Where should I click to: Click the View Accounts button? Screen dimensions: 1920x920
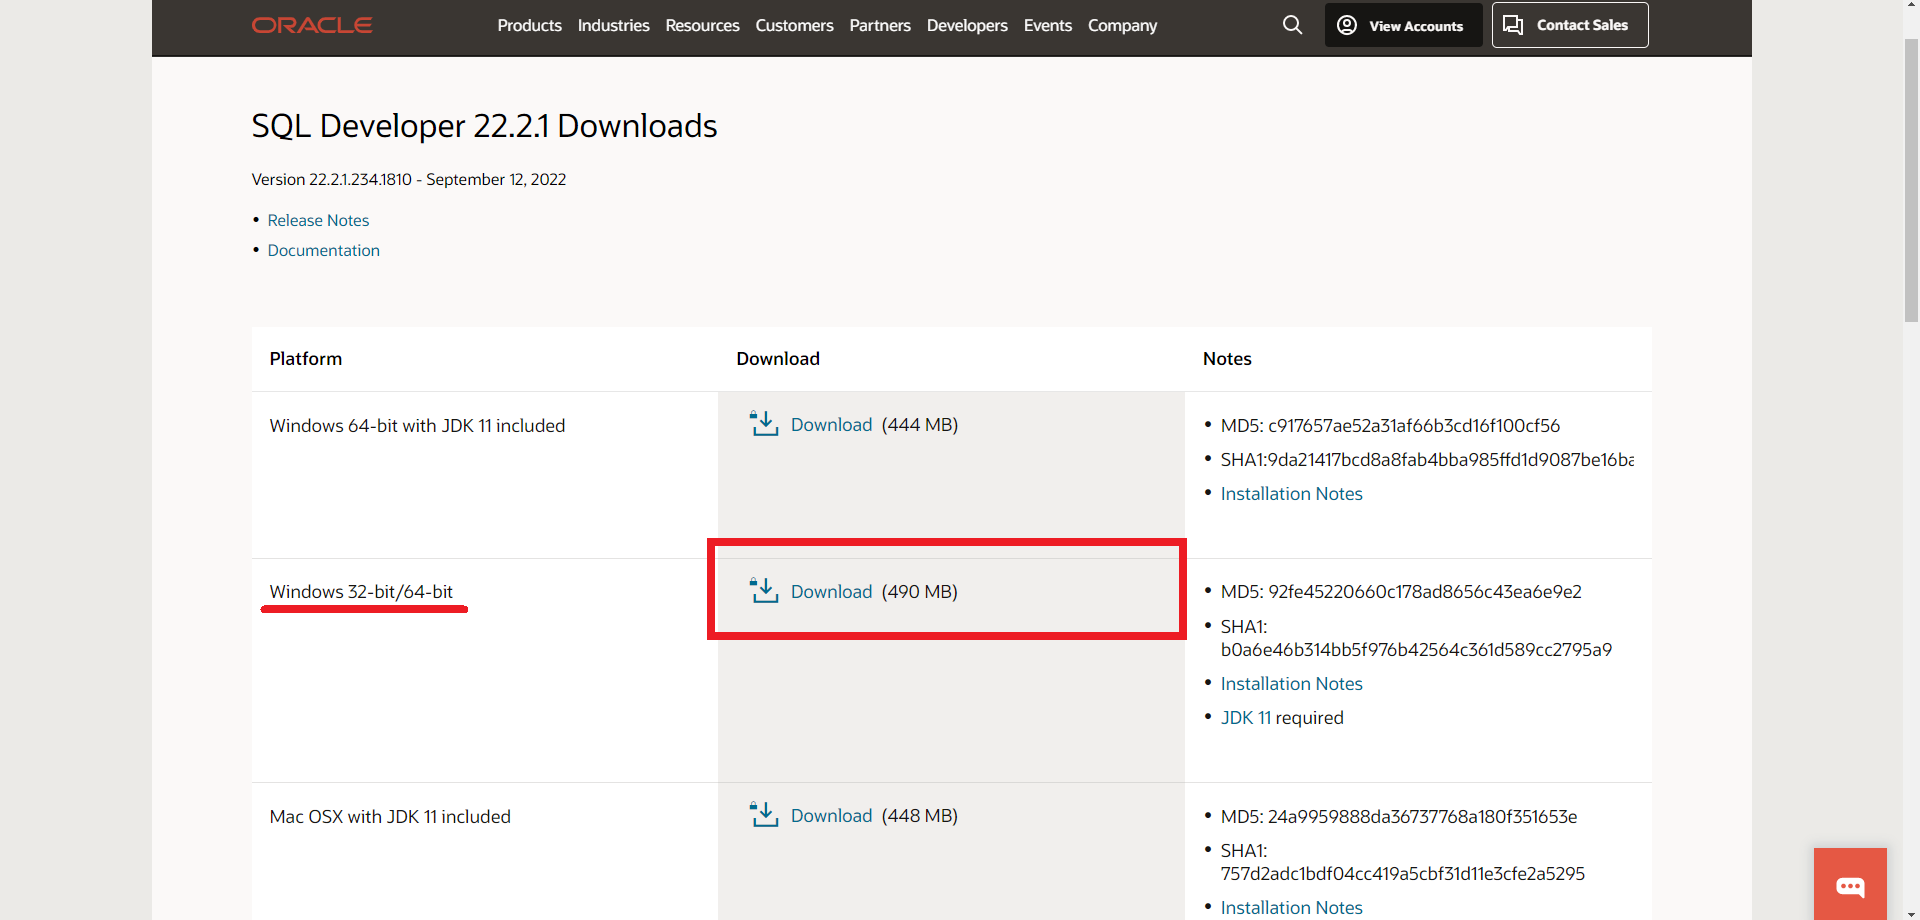point(1403,25)
